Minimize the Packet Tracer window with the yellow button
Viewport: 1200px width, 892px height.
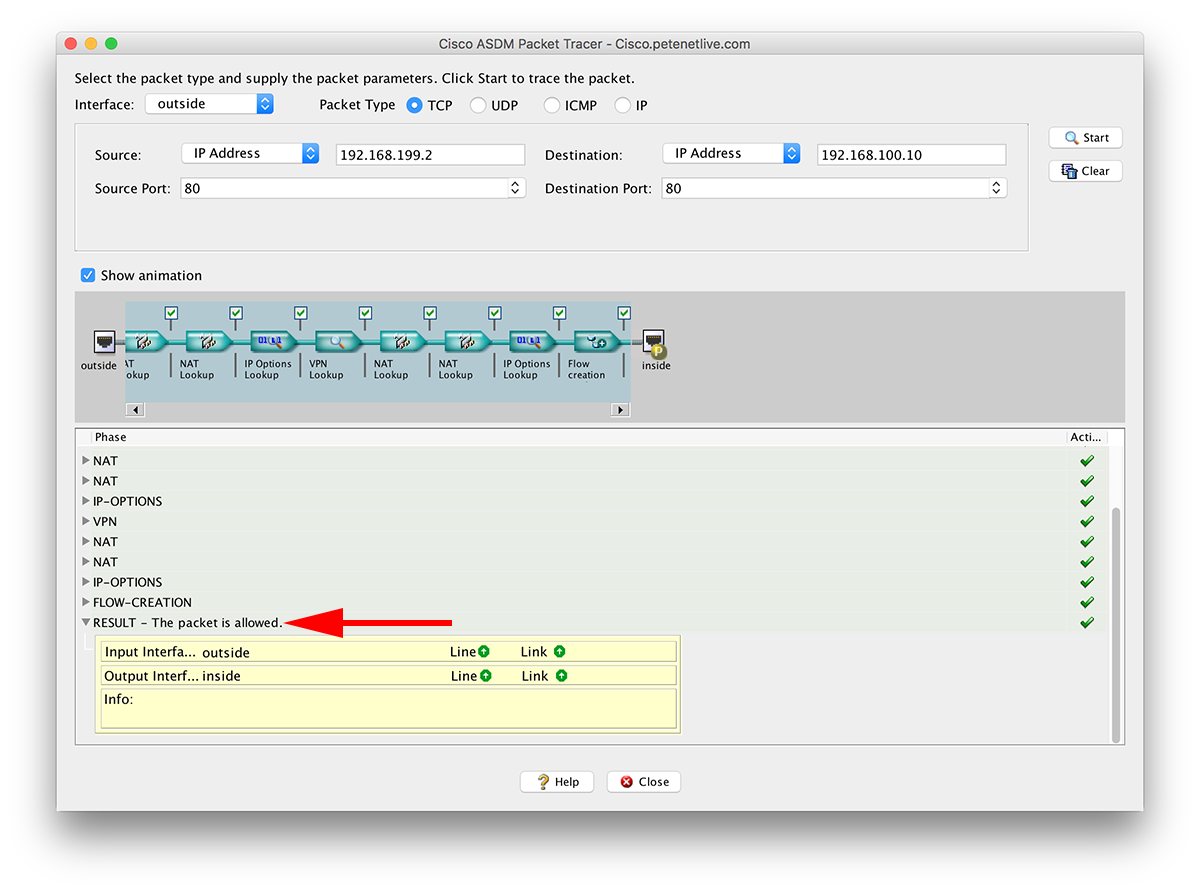pos(91,44)
